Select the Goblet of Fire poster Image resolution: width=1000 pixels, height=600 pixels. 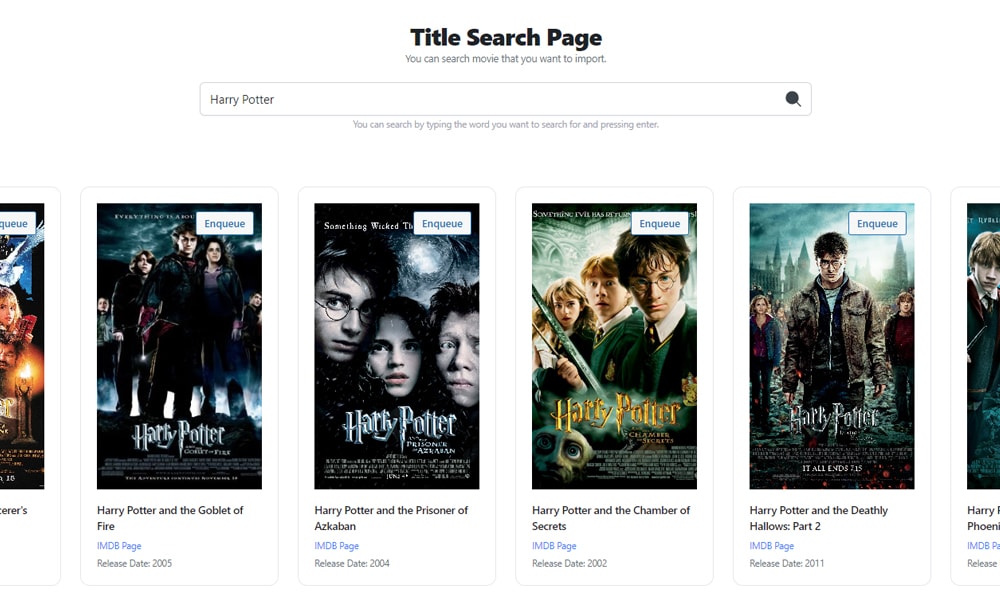coord(179,346)
